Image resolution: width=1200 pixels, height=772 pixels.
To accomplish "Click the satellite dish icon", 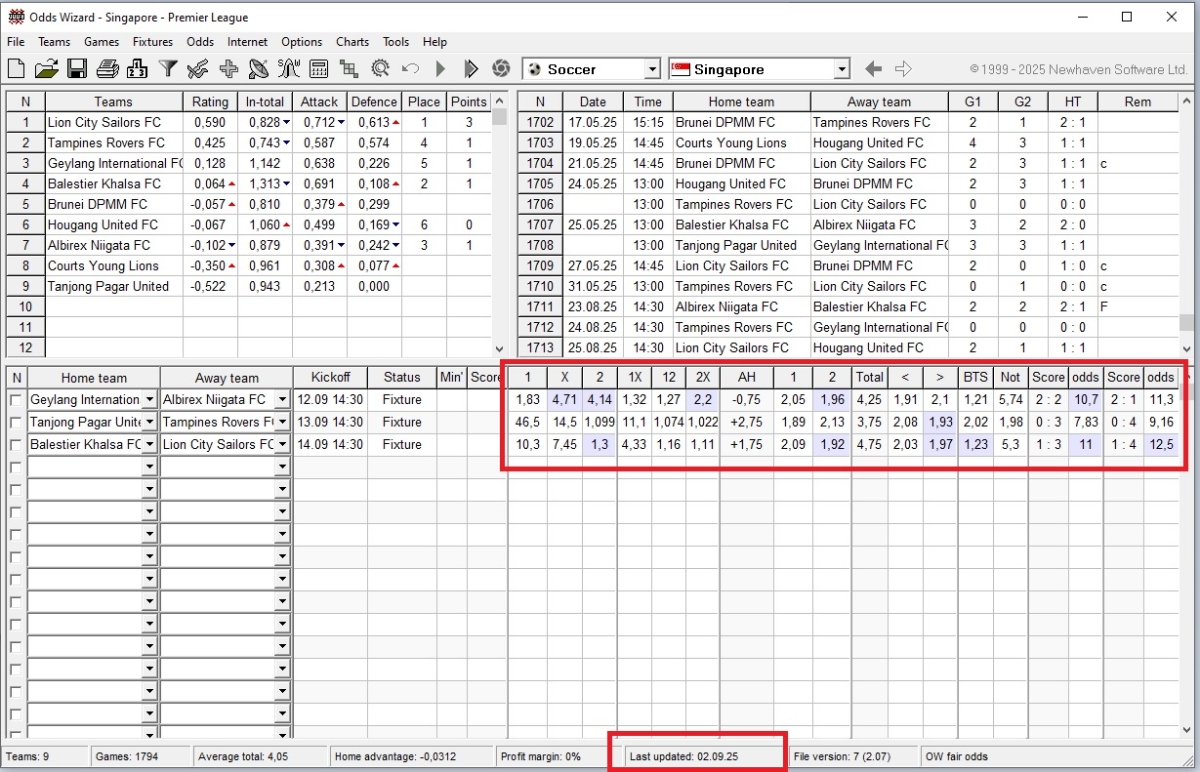I will coord(259,69).
